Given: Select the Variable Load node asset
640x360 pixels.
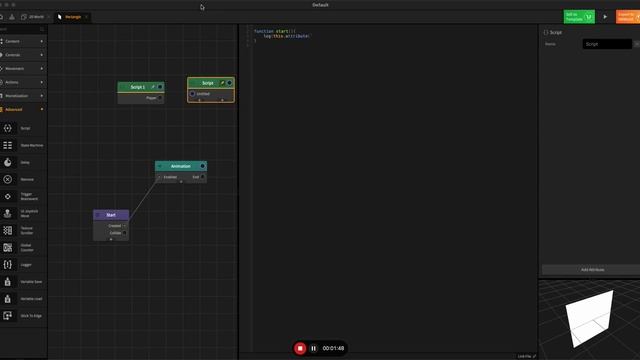Looking at the screenshot, I should [23, 299].
